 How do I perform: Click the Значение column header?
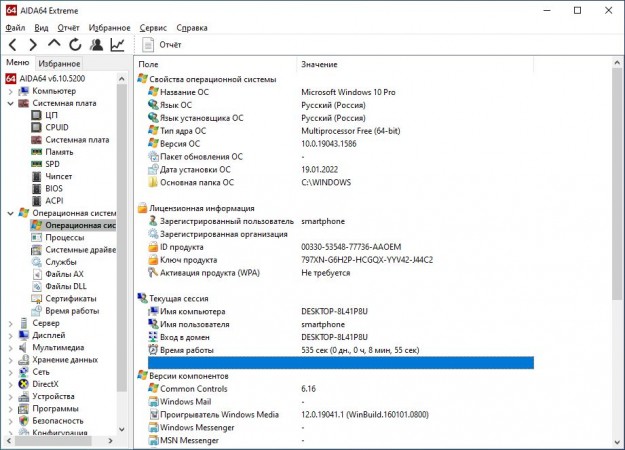click(320, 64)
